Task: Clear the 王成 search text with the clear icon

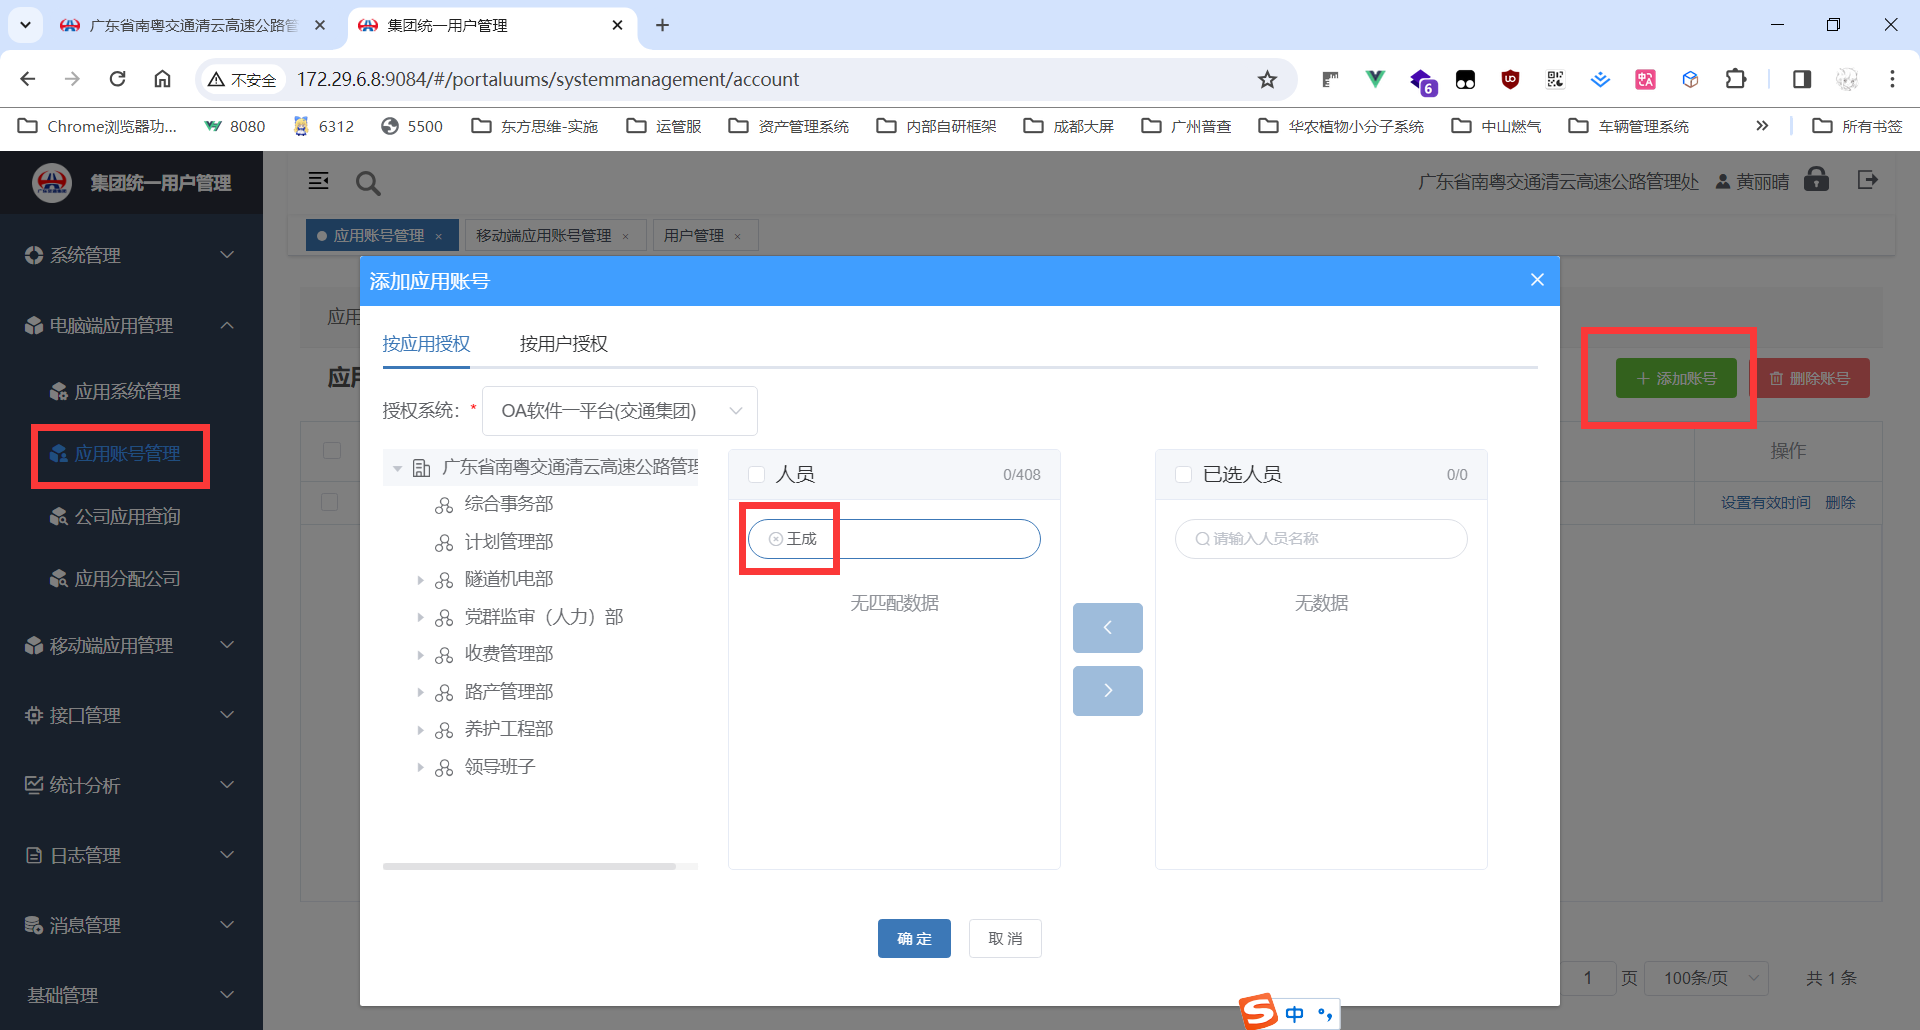Action: [775, 539]
